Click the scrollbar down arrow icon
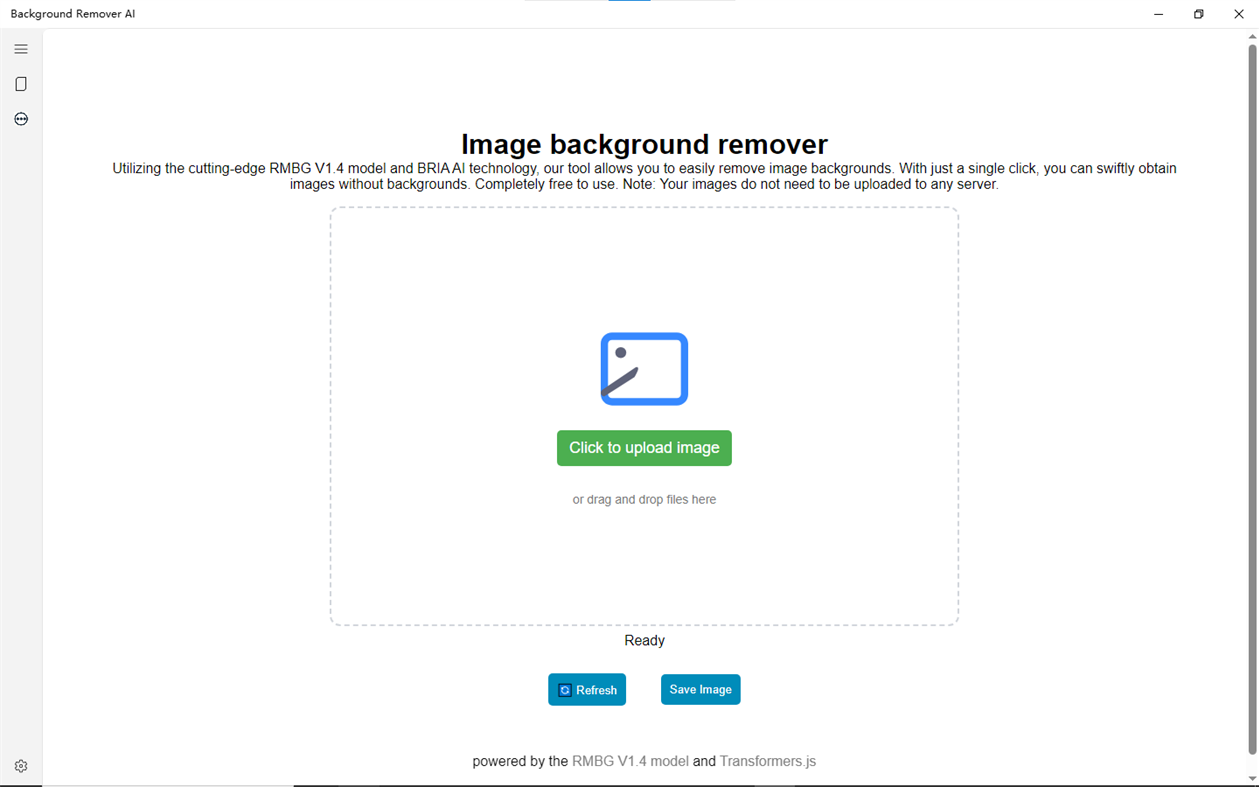Image resolution: width=1259 pixels, height=787 pixels. click(1250, 779)
